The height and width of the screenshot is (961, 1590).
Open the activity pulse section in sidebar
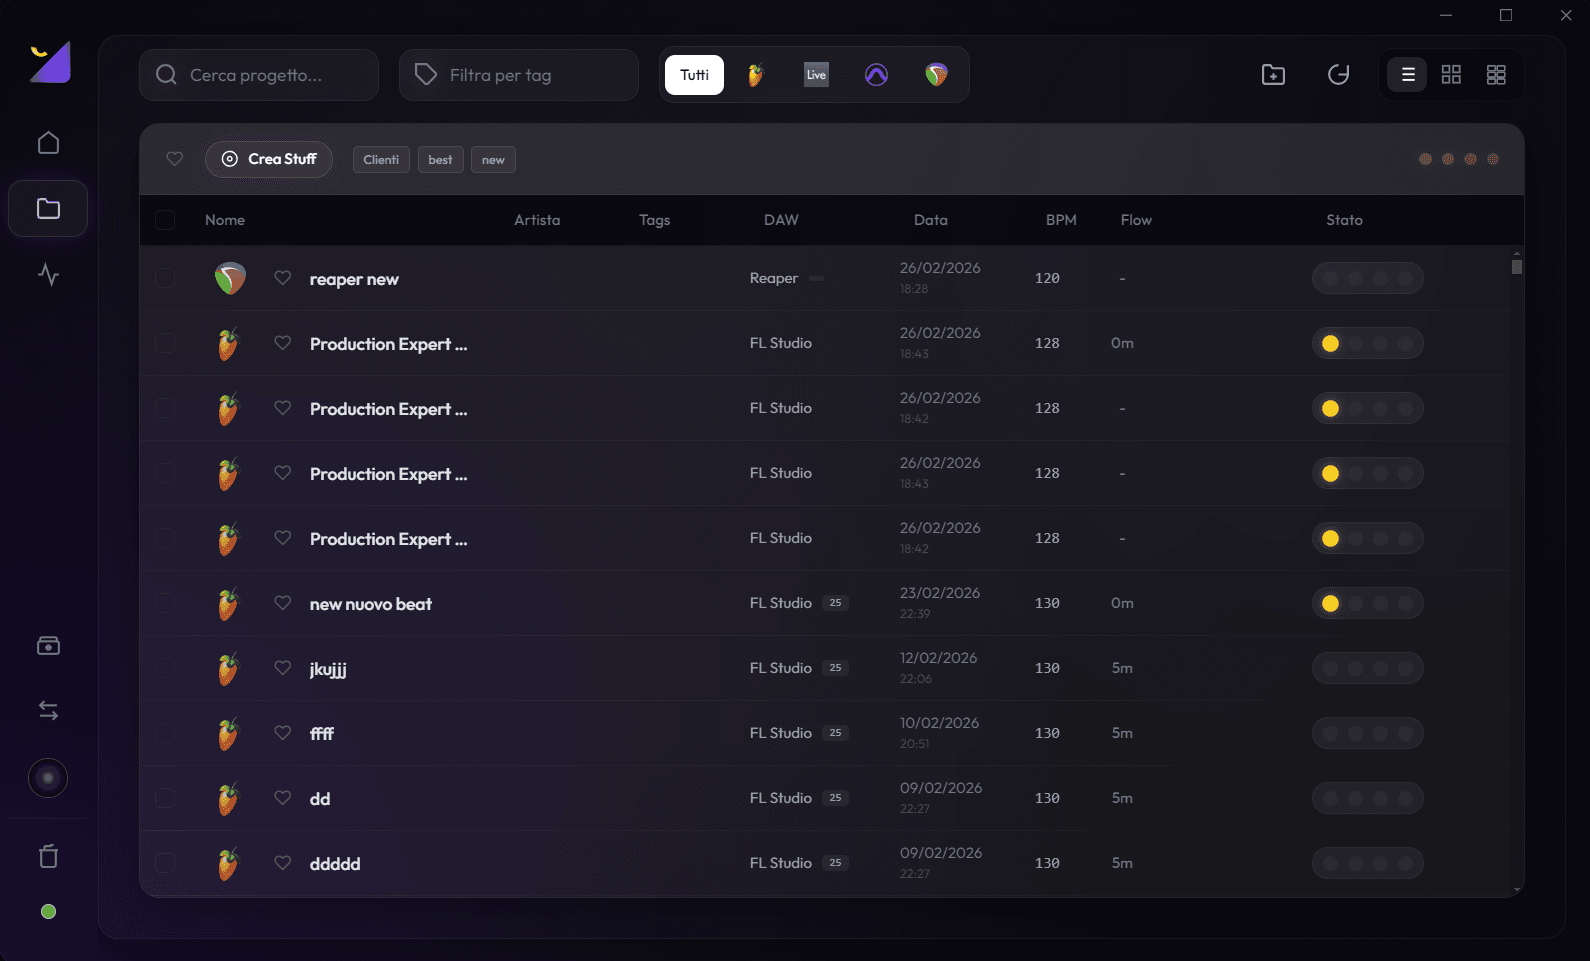pos(48,274)
